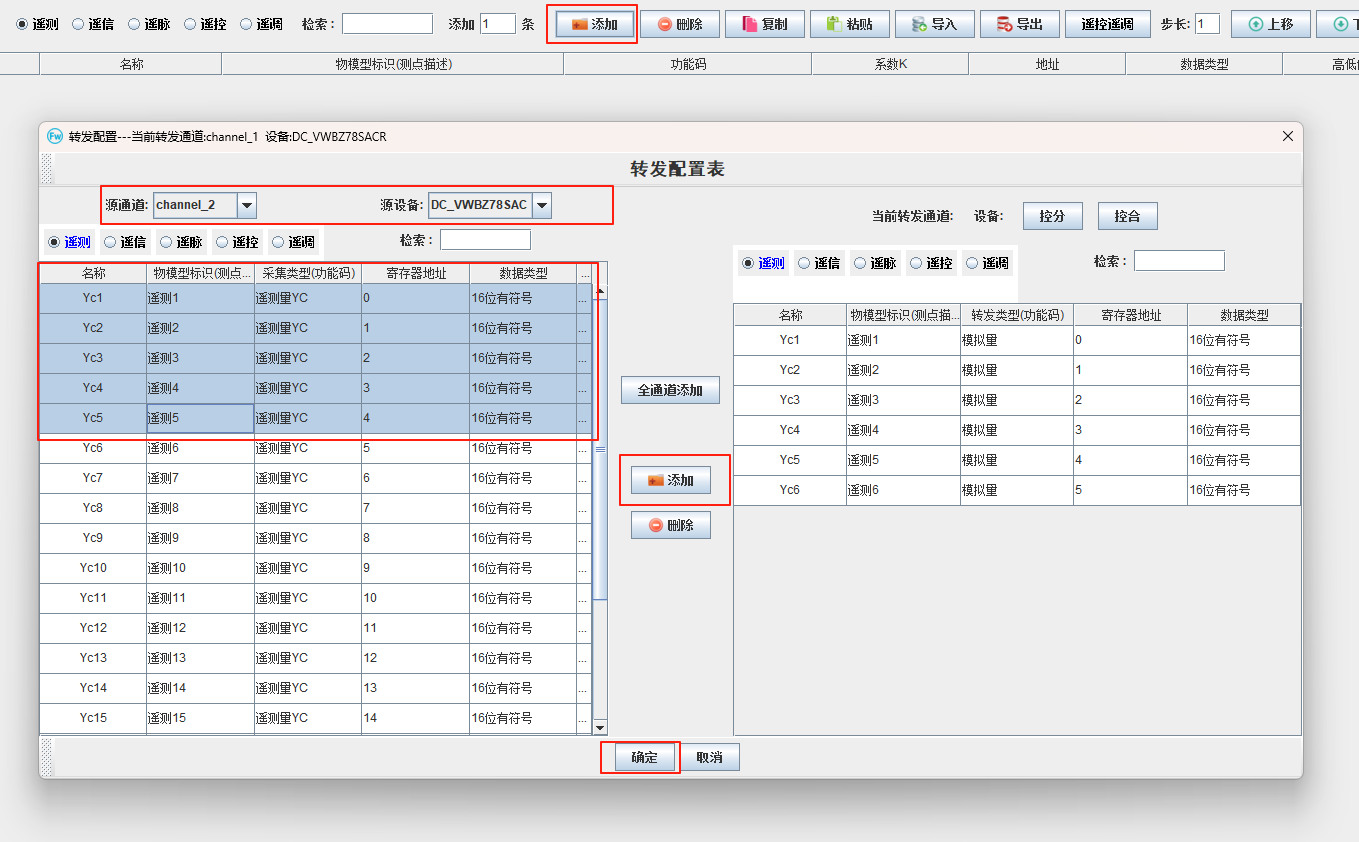Click the 名称 column header in source table

coord(93,273)
